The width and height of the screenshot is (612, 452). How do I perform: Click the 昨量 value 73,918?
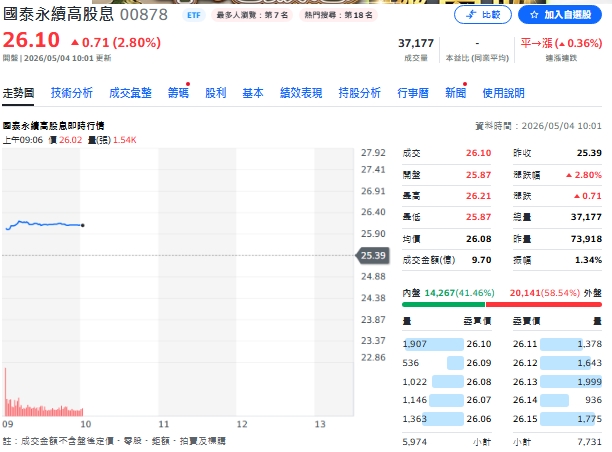click(586, 239)
